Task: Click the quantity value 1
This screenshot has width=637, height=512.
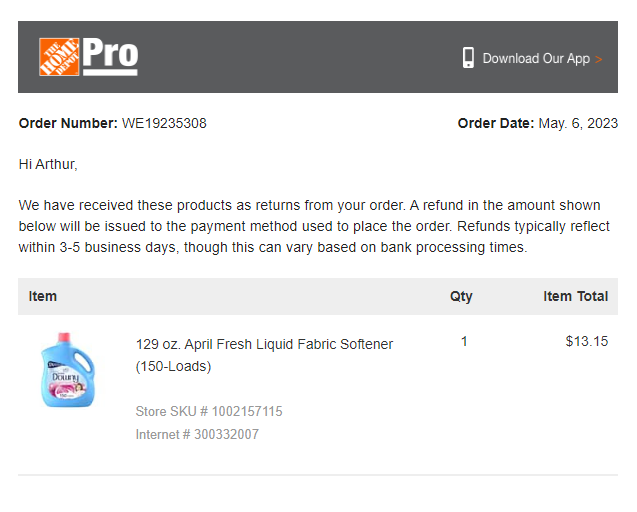Action: point(464,341)
